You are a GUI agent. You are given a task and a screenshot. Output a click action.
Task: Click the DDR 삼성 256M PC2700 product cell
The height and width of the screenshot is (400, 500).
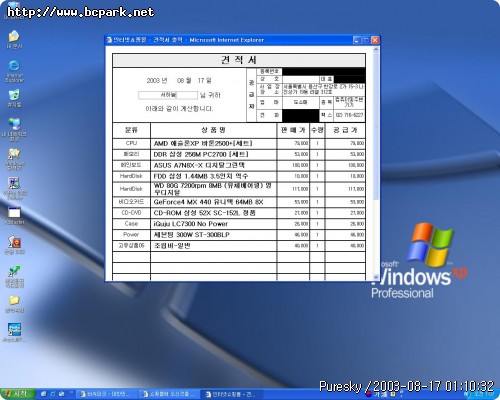pos(213,154)
